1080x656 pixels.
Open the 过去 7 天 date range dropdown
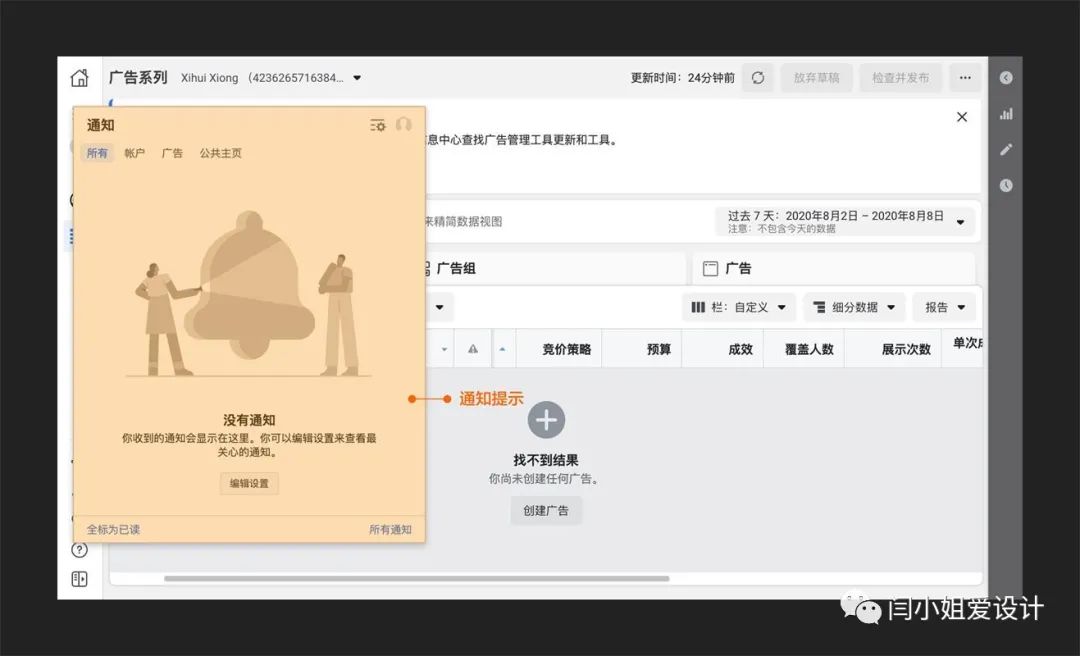pyautogui.click(x=845, y=222)
